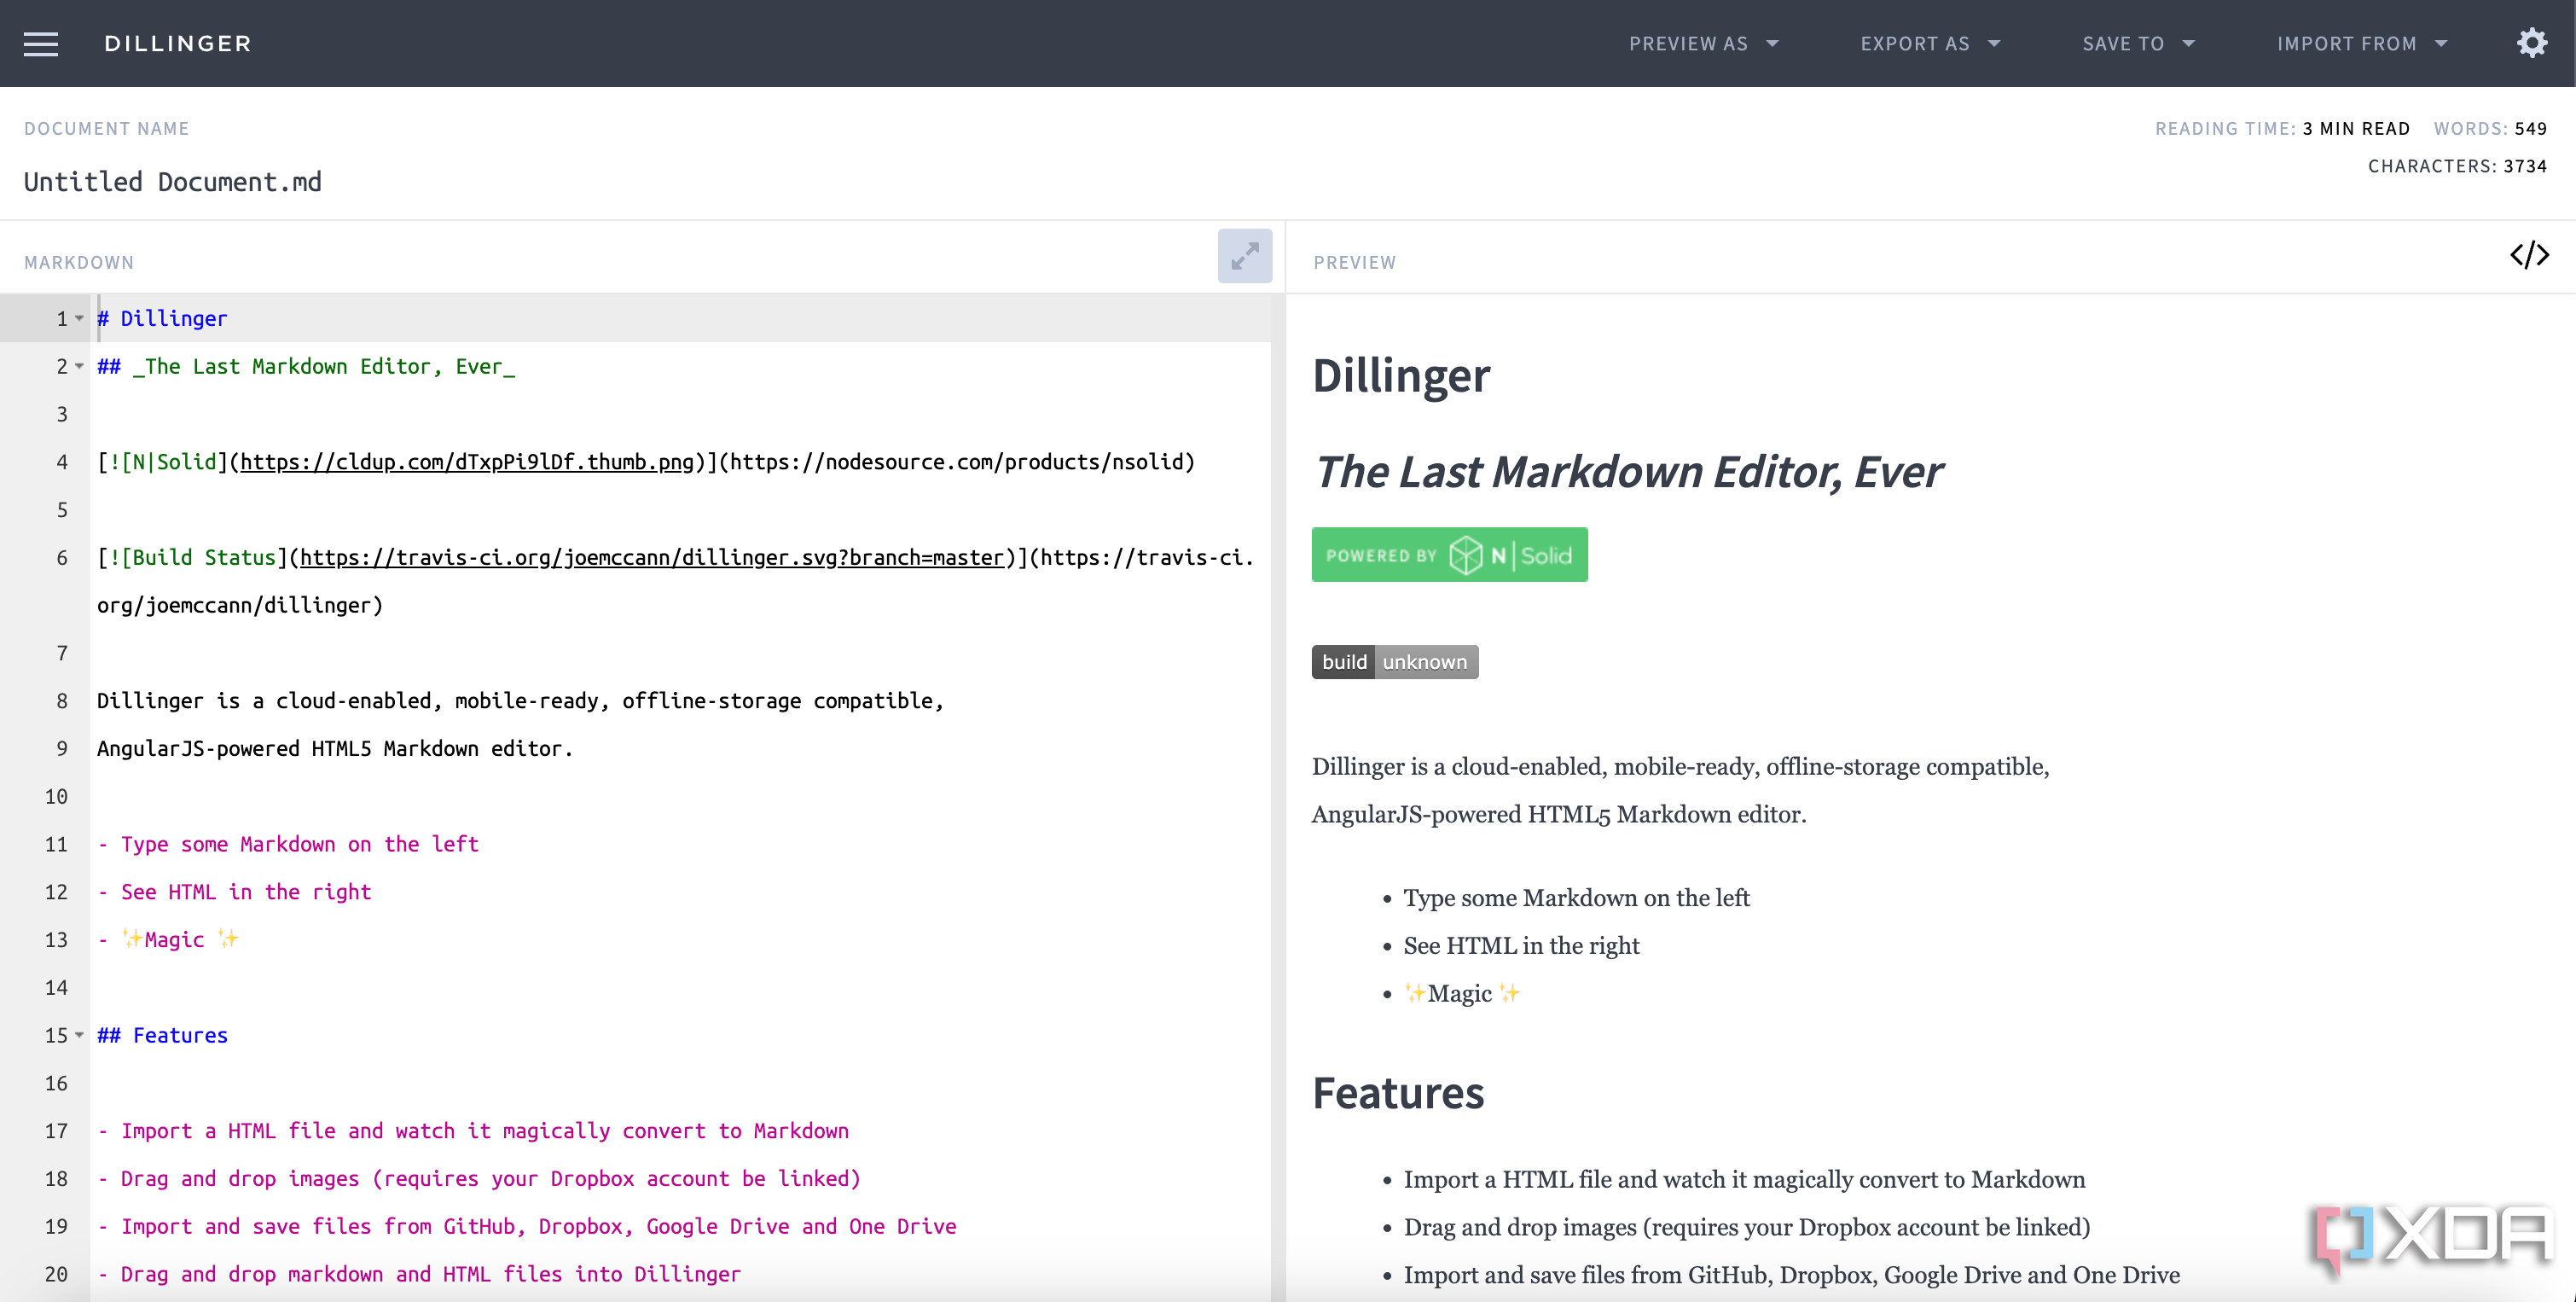
Task: Select the PREVIEW tab label
Action: pos(1355,261)
